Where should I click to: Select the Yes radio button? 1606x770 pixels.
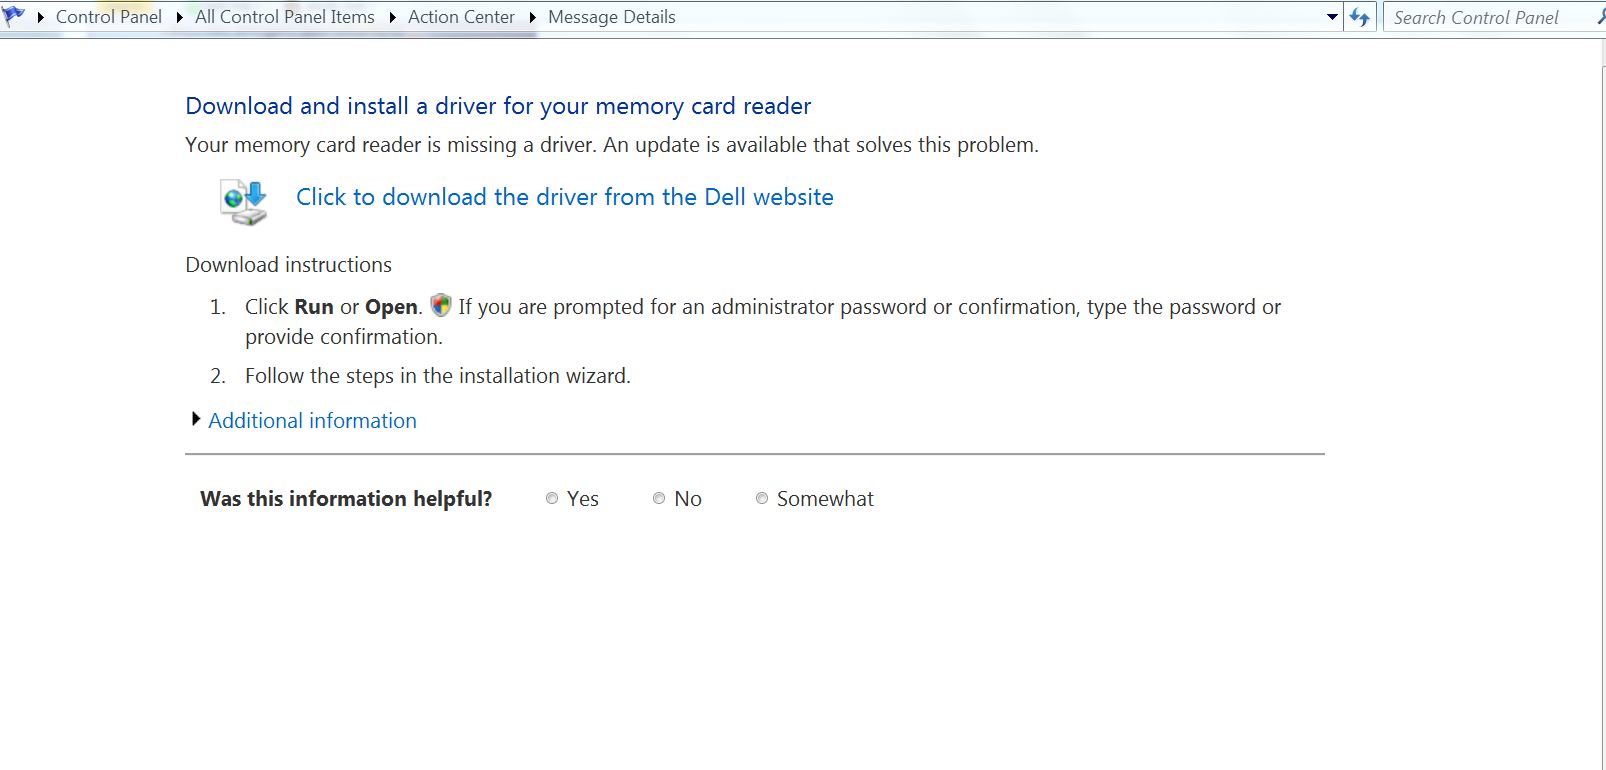tap(552, 498)
